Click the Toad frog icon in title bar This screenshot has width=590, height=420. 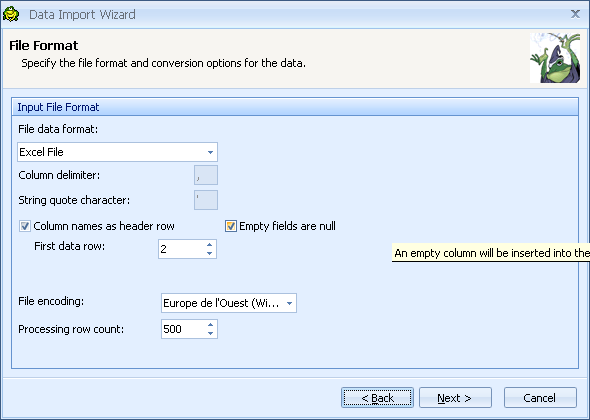tap(11, 14)
